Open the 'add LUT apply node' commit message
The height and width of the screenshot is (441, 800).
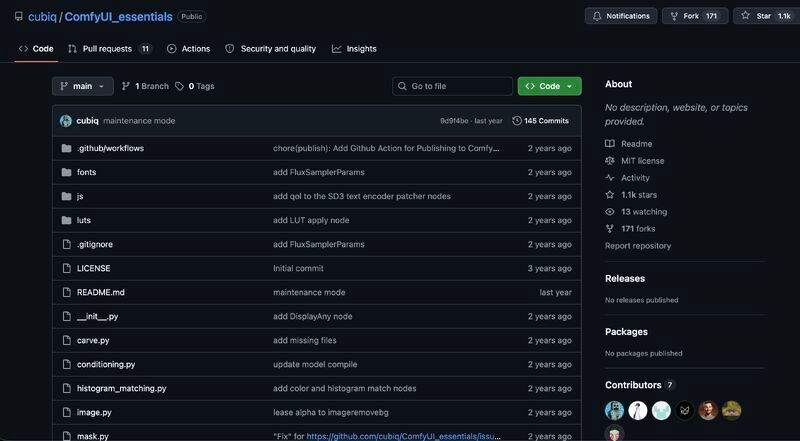pyautogui.click(x=311, y=220)
